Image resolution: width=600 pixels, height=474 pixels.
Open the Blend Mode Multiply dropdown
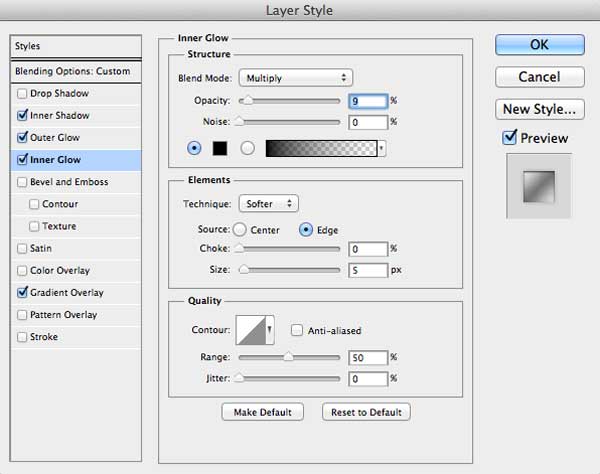pos(295,78)
